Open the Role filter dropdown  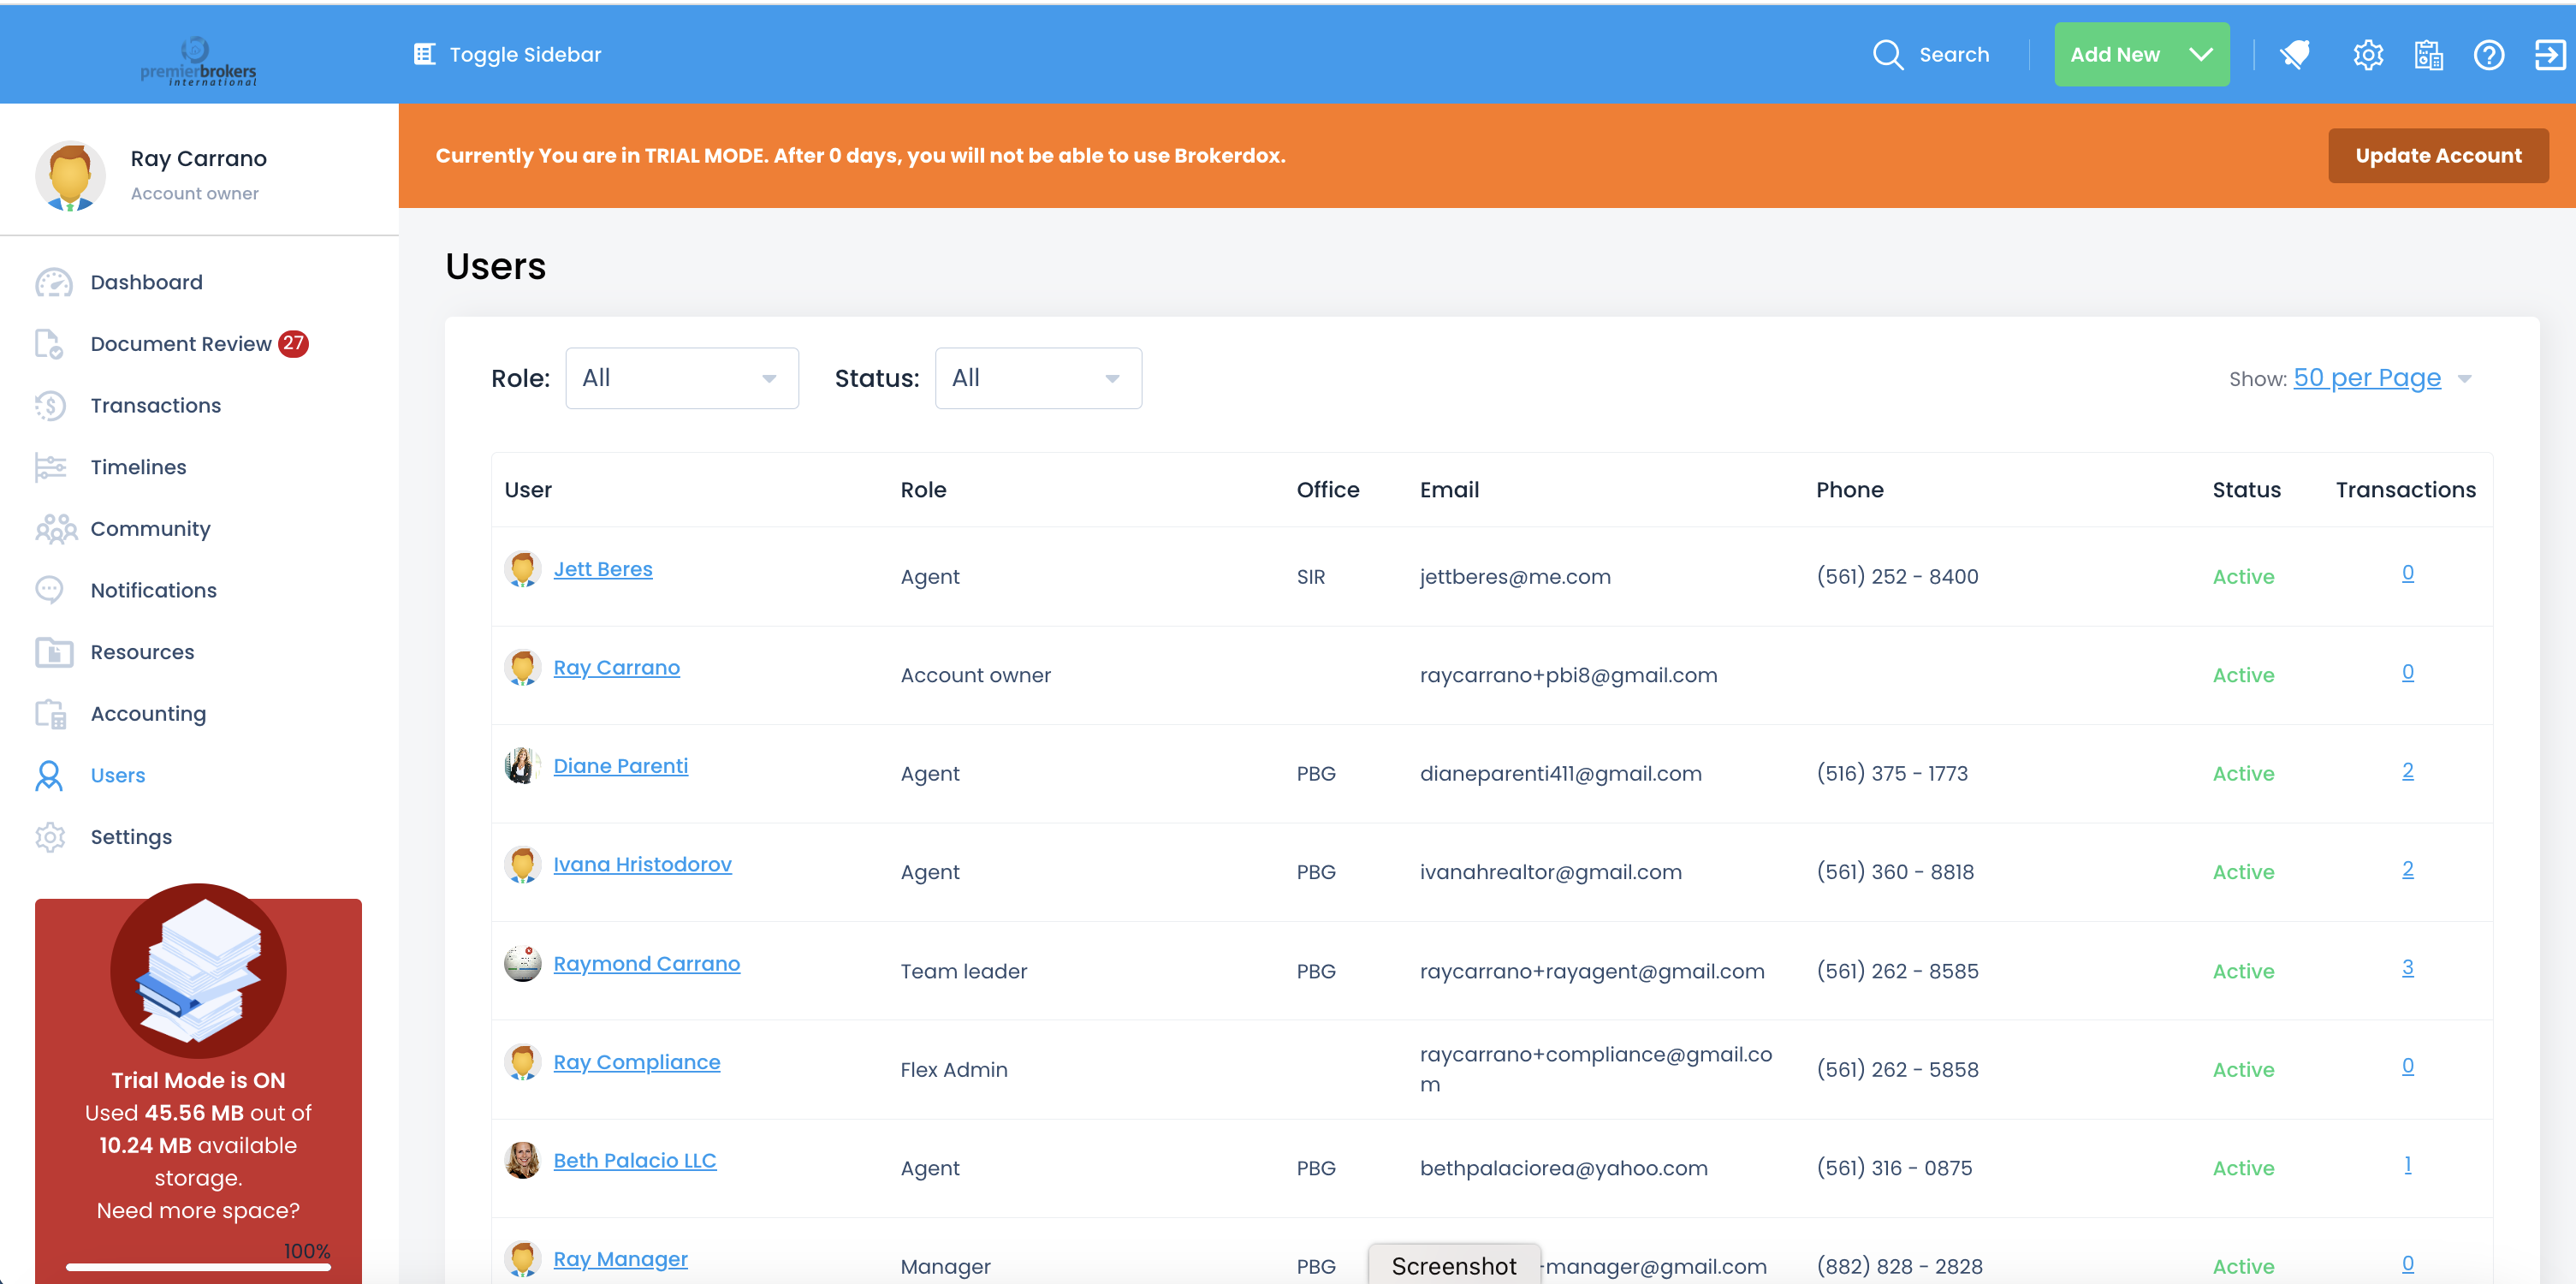(x=682, y=378)
